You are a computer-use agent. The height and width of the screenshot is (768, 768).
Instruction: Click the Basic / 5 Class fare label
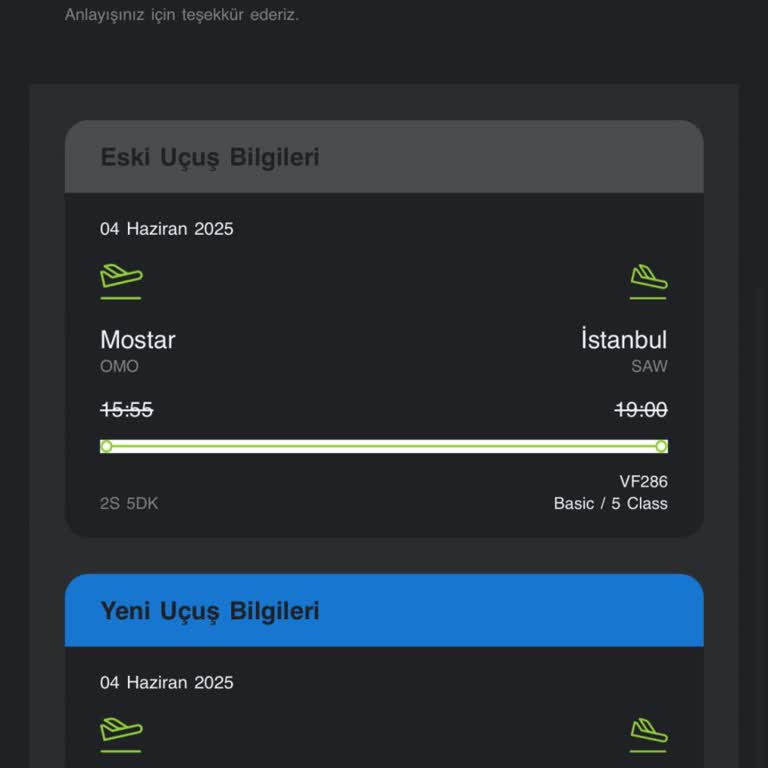tap(610, 504)
